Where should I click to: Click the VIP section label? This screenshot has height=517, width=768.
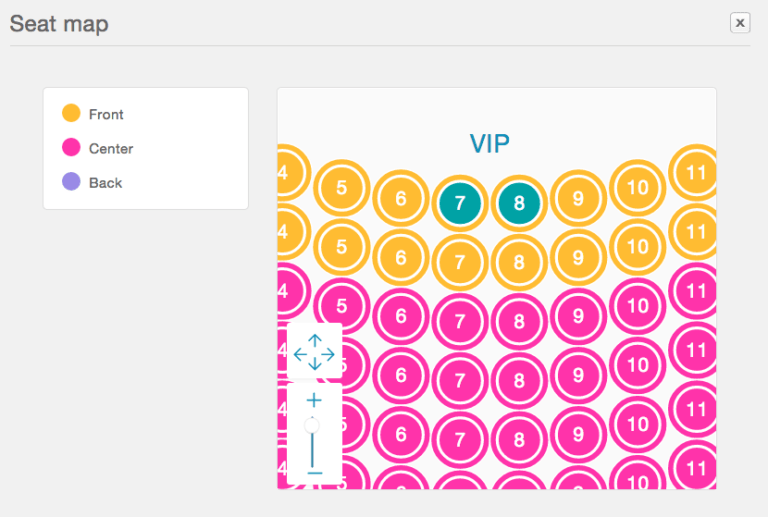490,144
